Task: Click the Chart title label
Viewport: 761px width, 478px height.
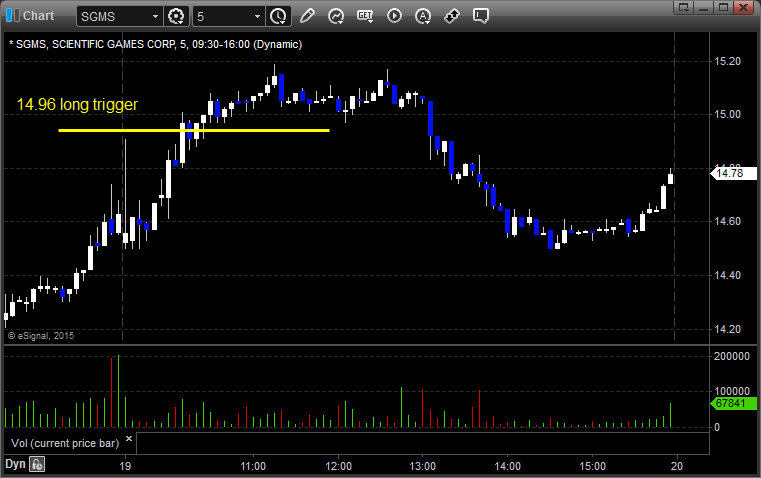Action: (x=39, y=16)
